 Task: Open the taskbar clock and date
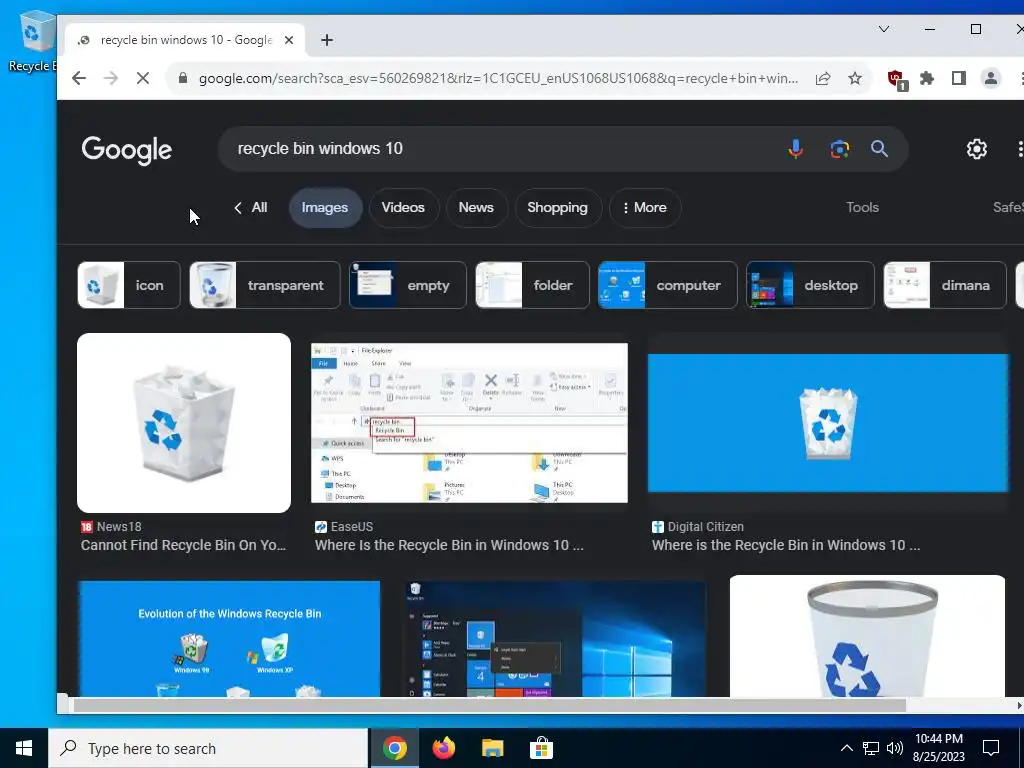(939, 748)
